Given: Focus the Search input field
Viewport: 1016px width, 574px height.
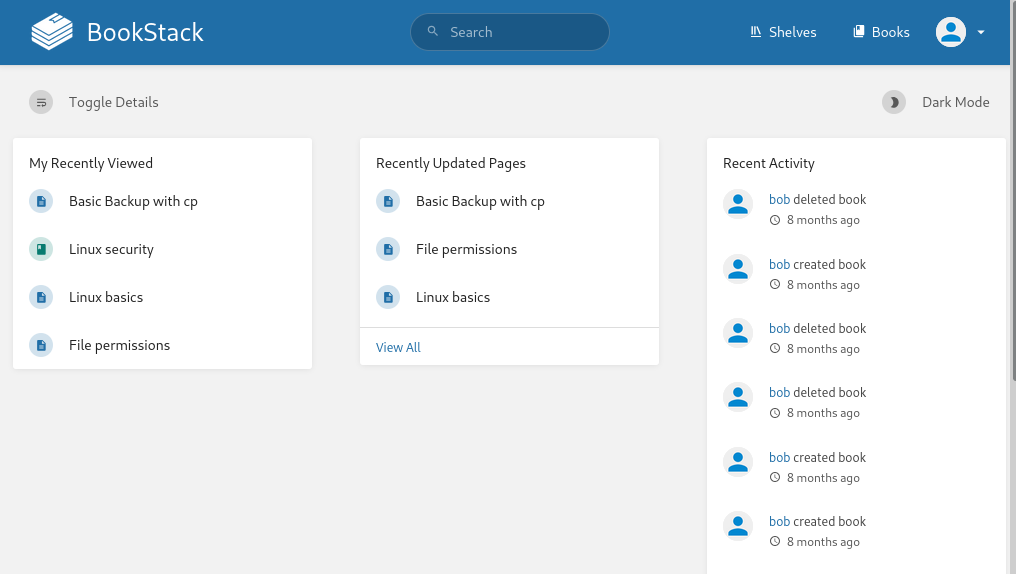Looking at the screenshot, I should point(510,32).
